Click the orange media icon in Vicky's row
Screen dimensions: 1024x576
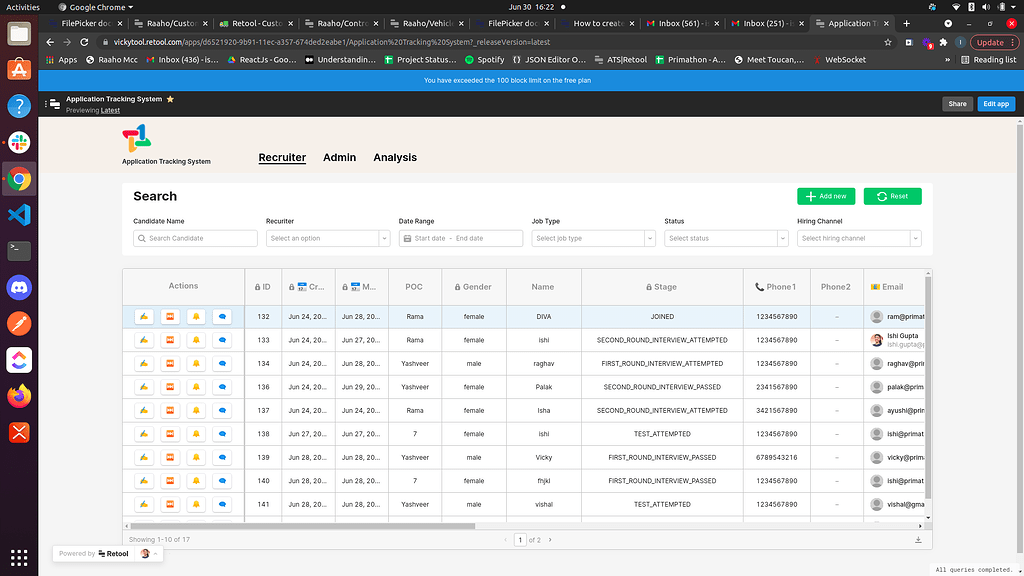pos(168,457)
